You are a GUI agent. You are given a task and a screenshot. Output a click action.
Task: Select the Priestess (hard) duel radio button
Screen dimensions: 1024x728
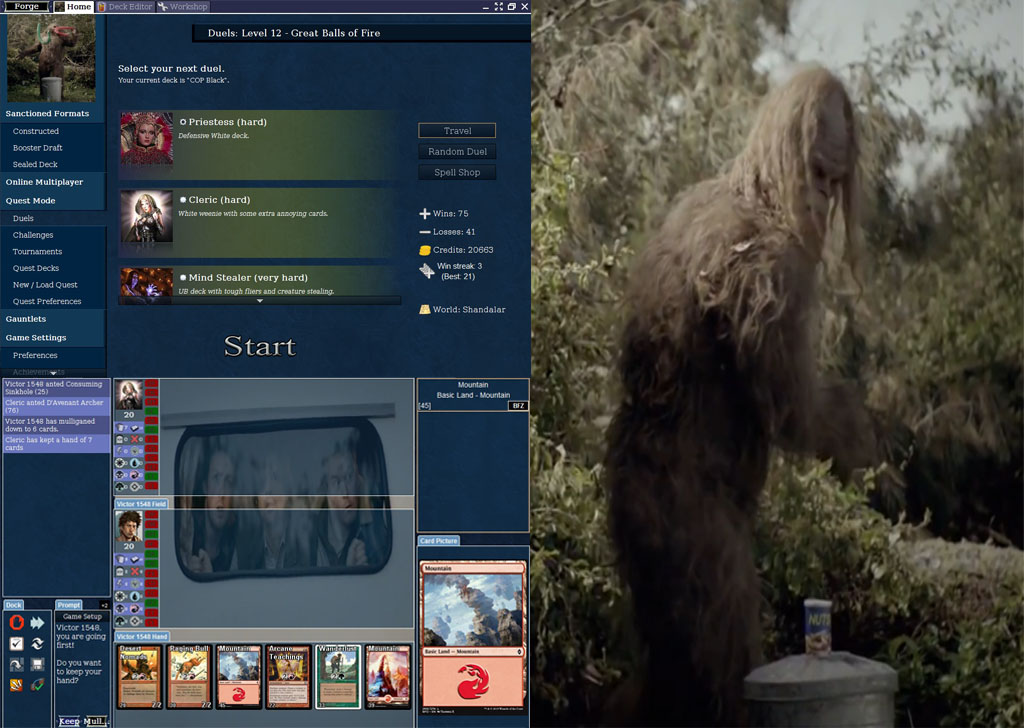(x=183, y=122)
